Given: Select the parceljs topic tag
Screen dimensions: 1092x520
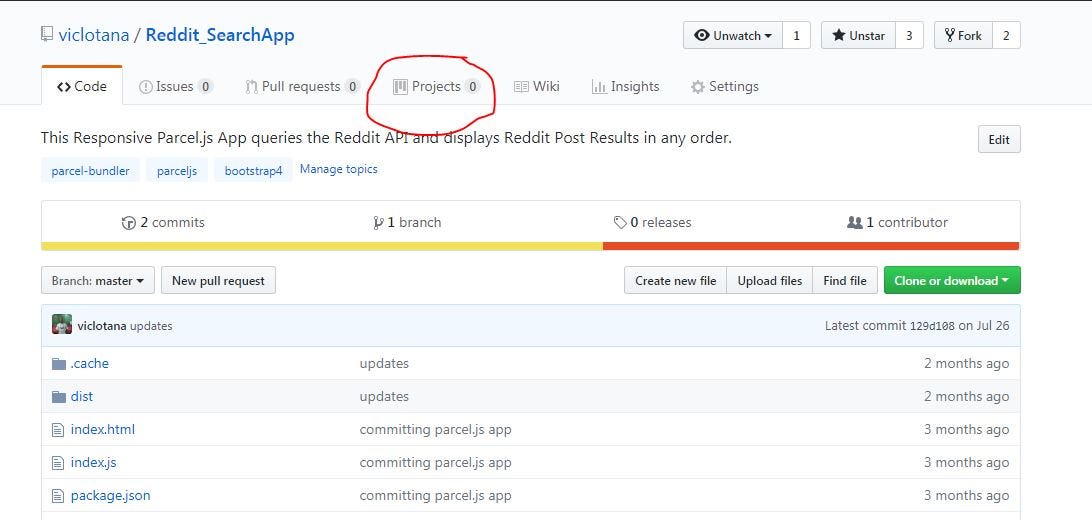Looking at the screenshot, I should (x=177, y=170).
